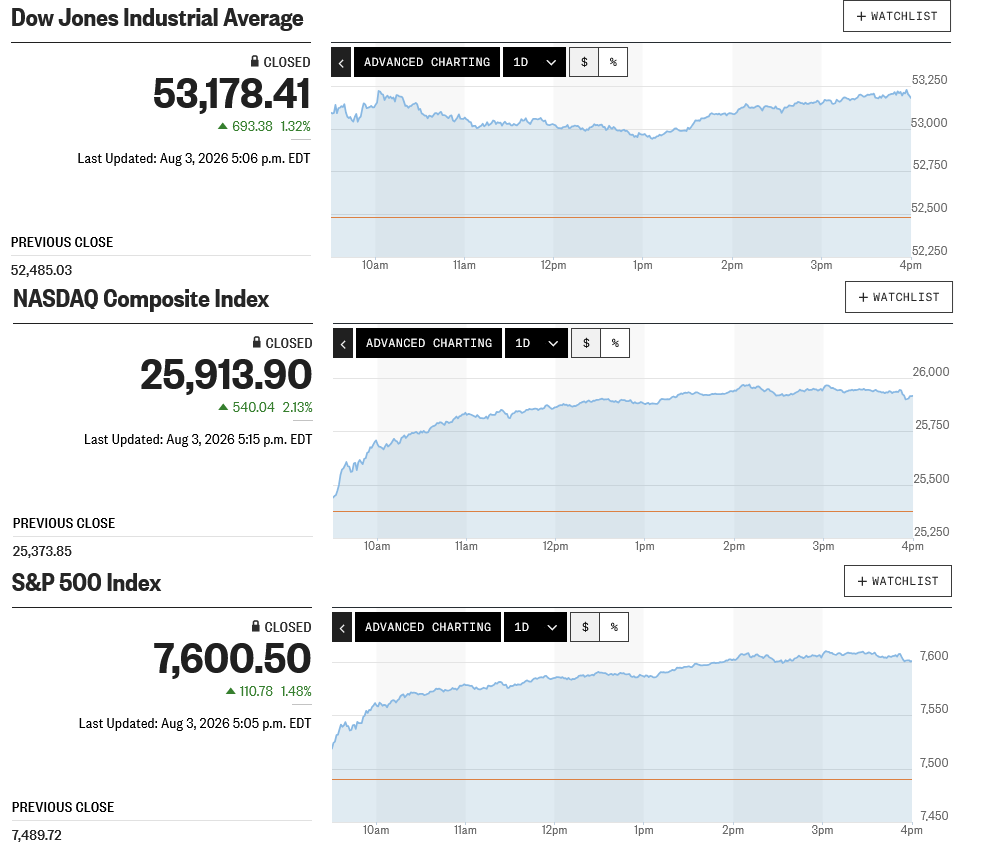Switch S&P 500 chart to percent view

pyautogui.click(x=614, y=627)
